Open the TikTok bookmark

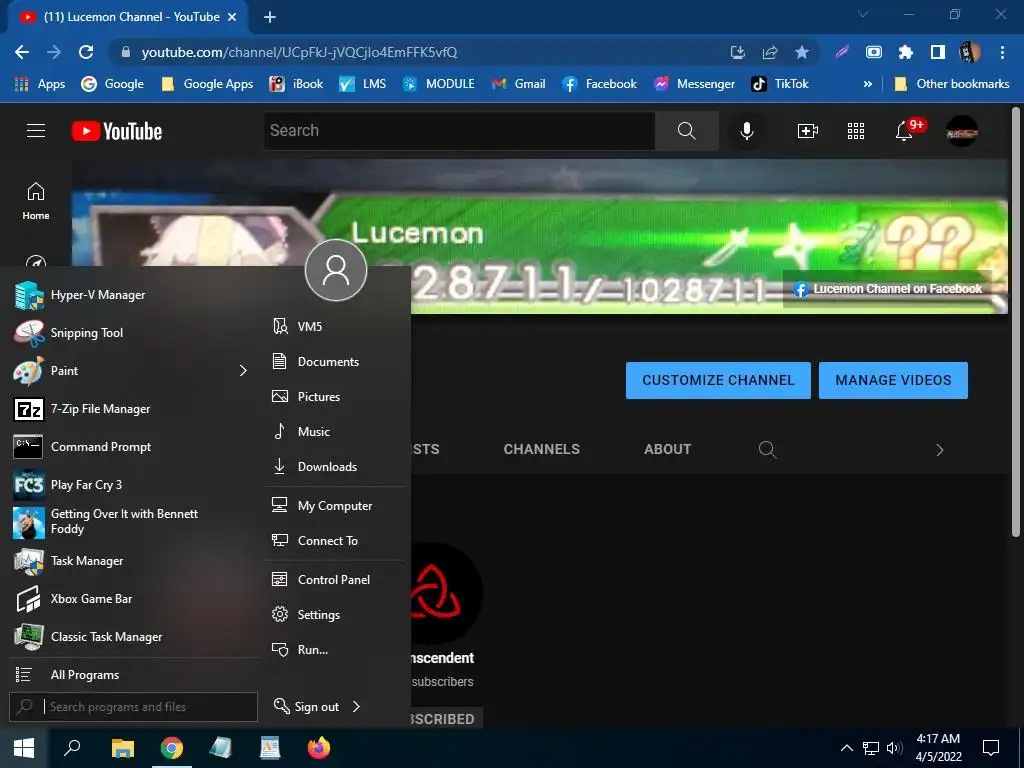pyautogui.click(x=780, y=84)
